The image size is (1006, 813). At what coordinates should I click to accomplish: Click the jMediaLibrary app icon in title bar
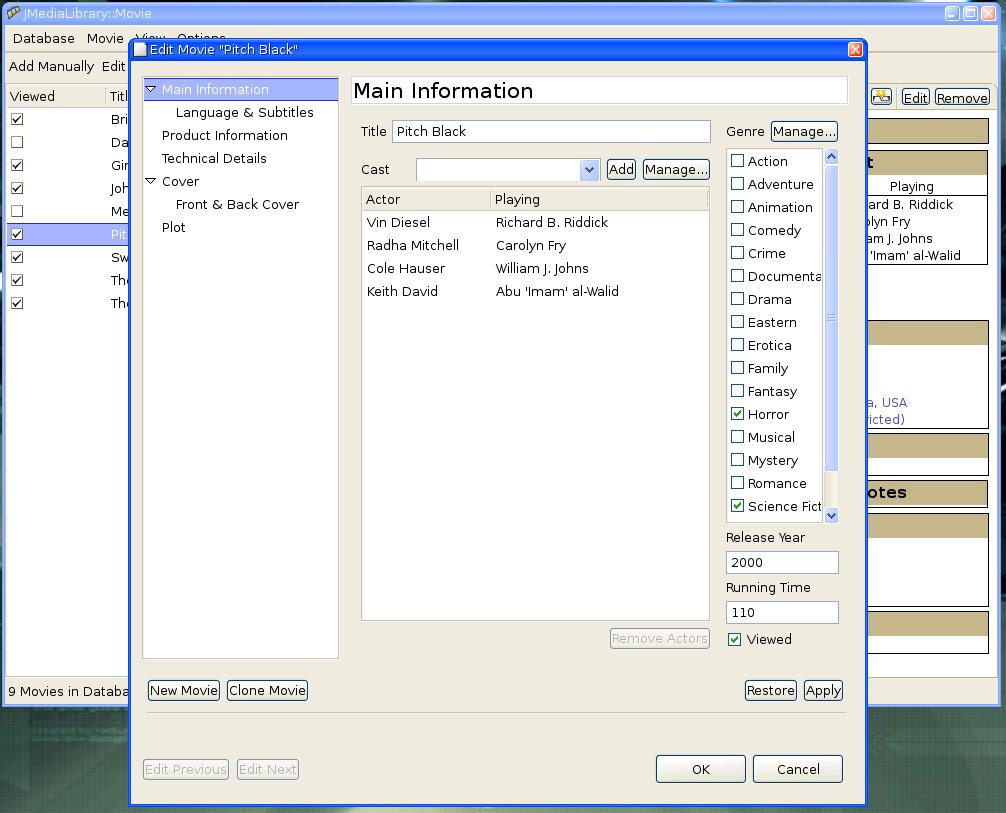[13, 11]
